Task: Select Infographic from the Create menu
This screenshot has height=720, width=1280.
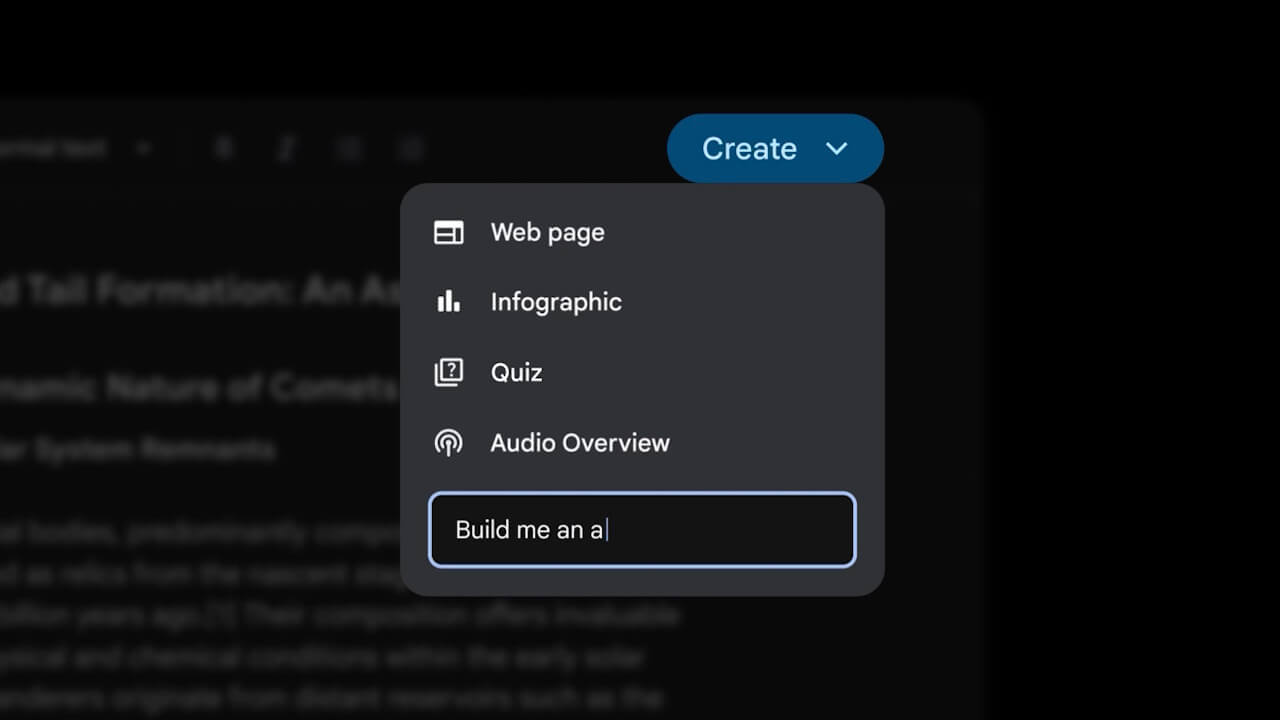Action: pos(642,302)
